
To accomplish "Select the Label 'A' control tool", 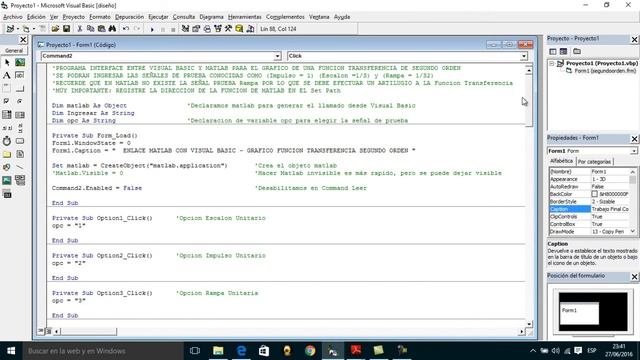I will (x=7, y=76).
